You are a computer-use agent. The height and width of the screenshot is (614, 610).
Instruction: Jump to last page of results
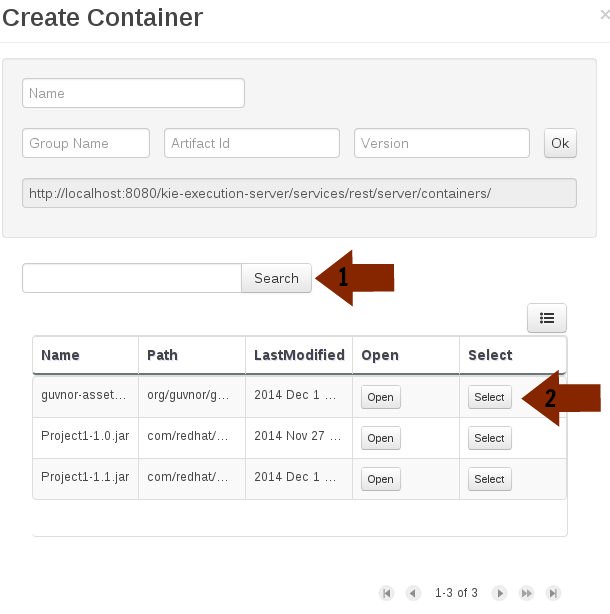(x=553, y=593)
